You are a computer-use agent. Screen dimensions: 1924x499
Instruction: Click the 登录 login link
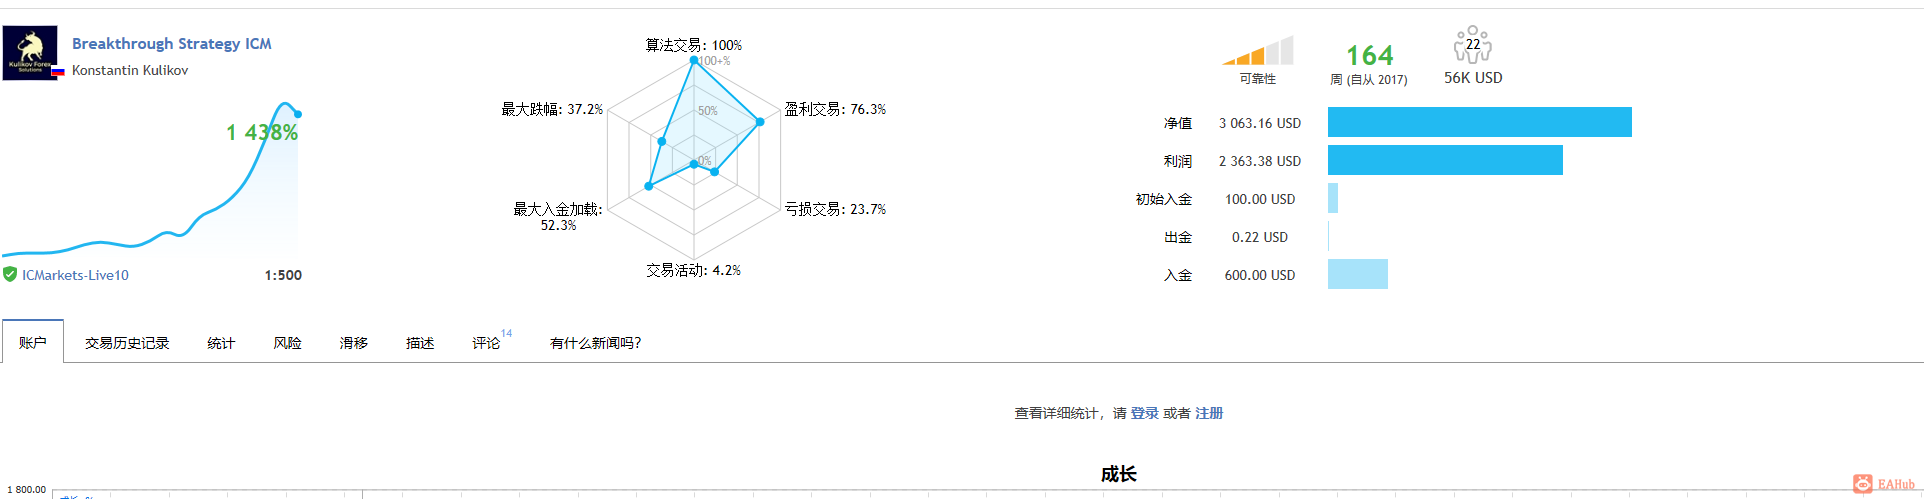1145,413
